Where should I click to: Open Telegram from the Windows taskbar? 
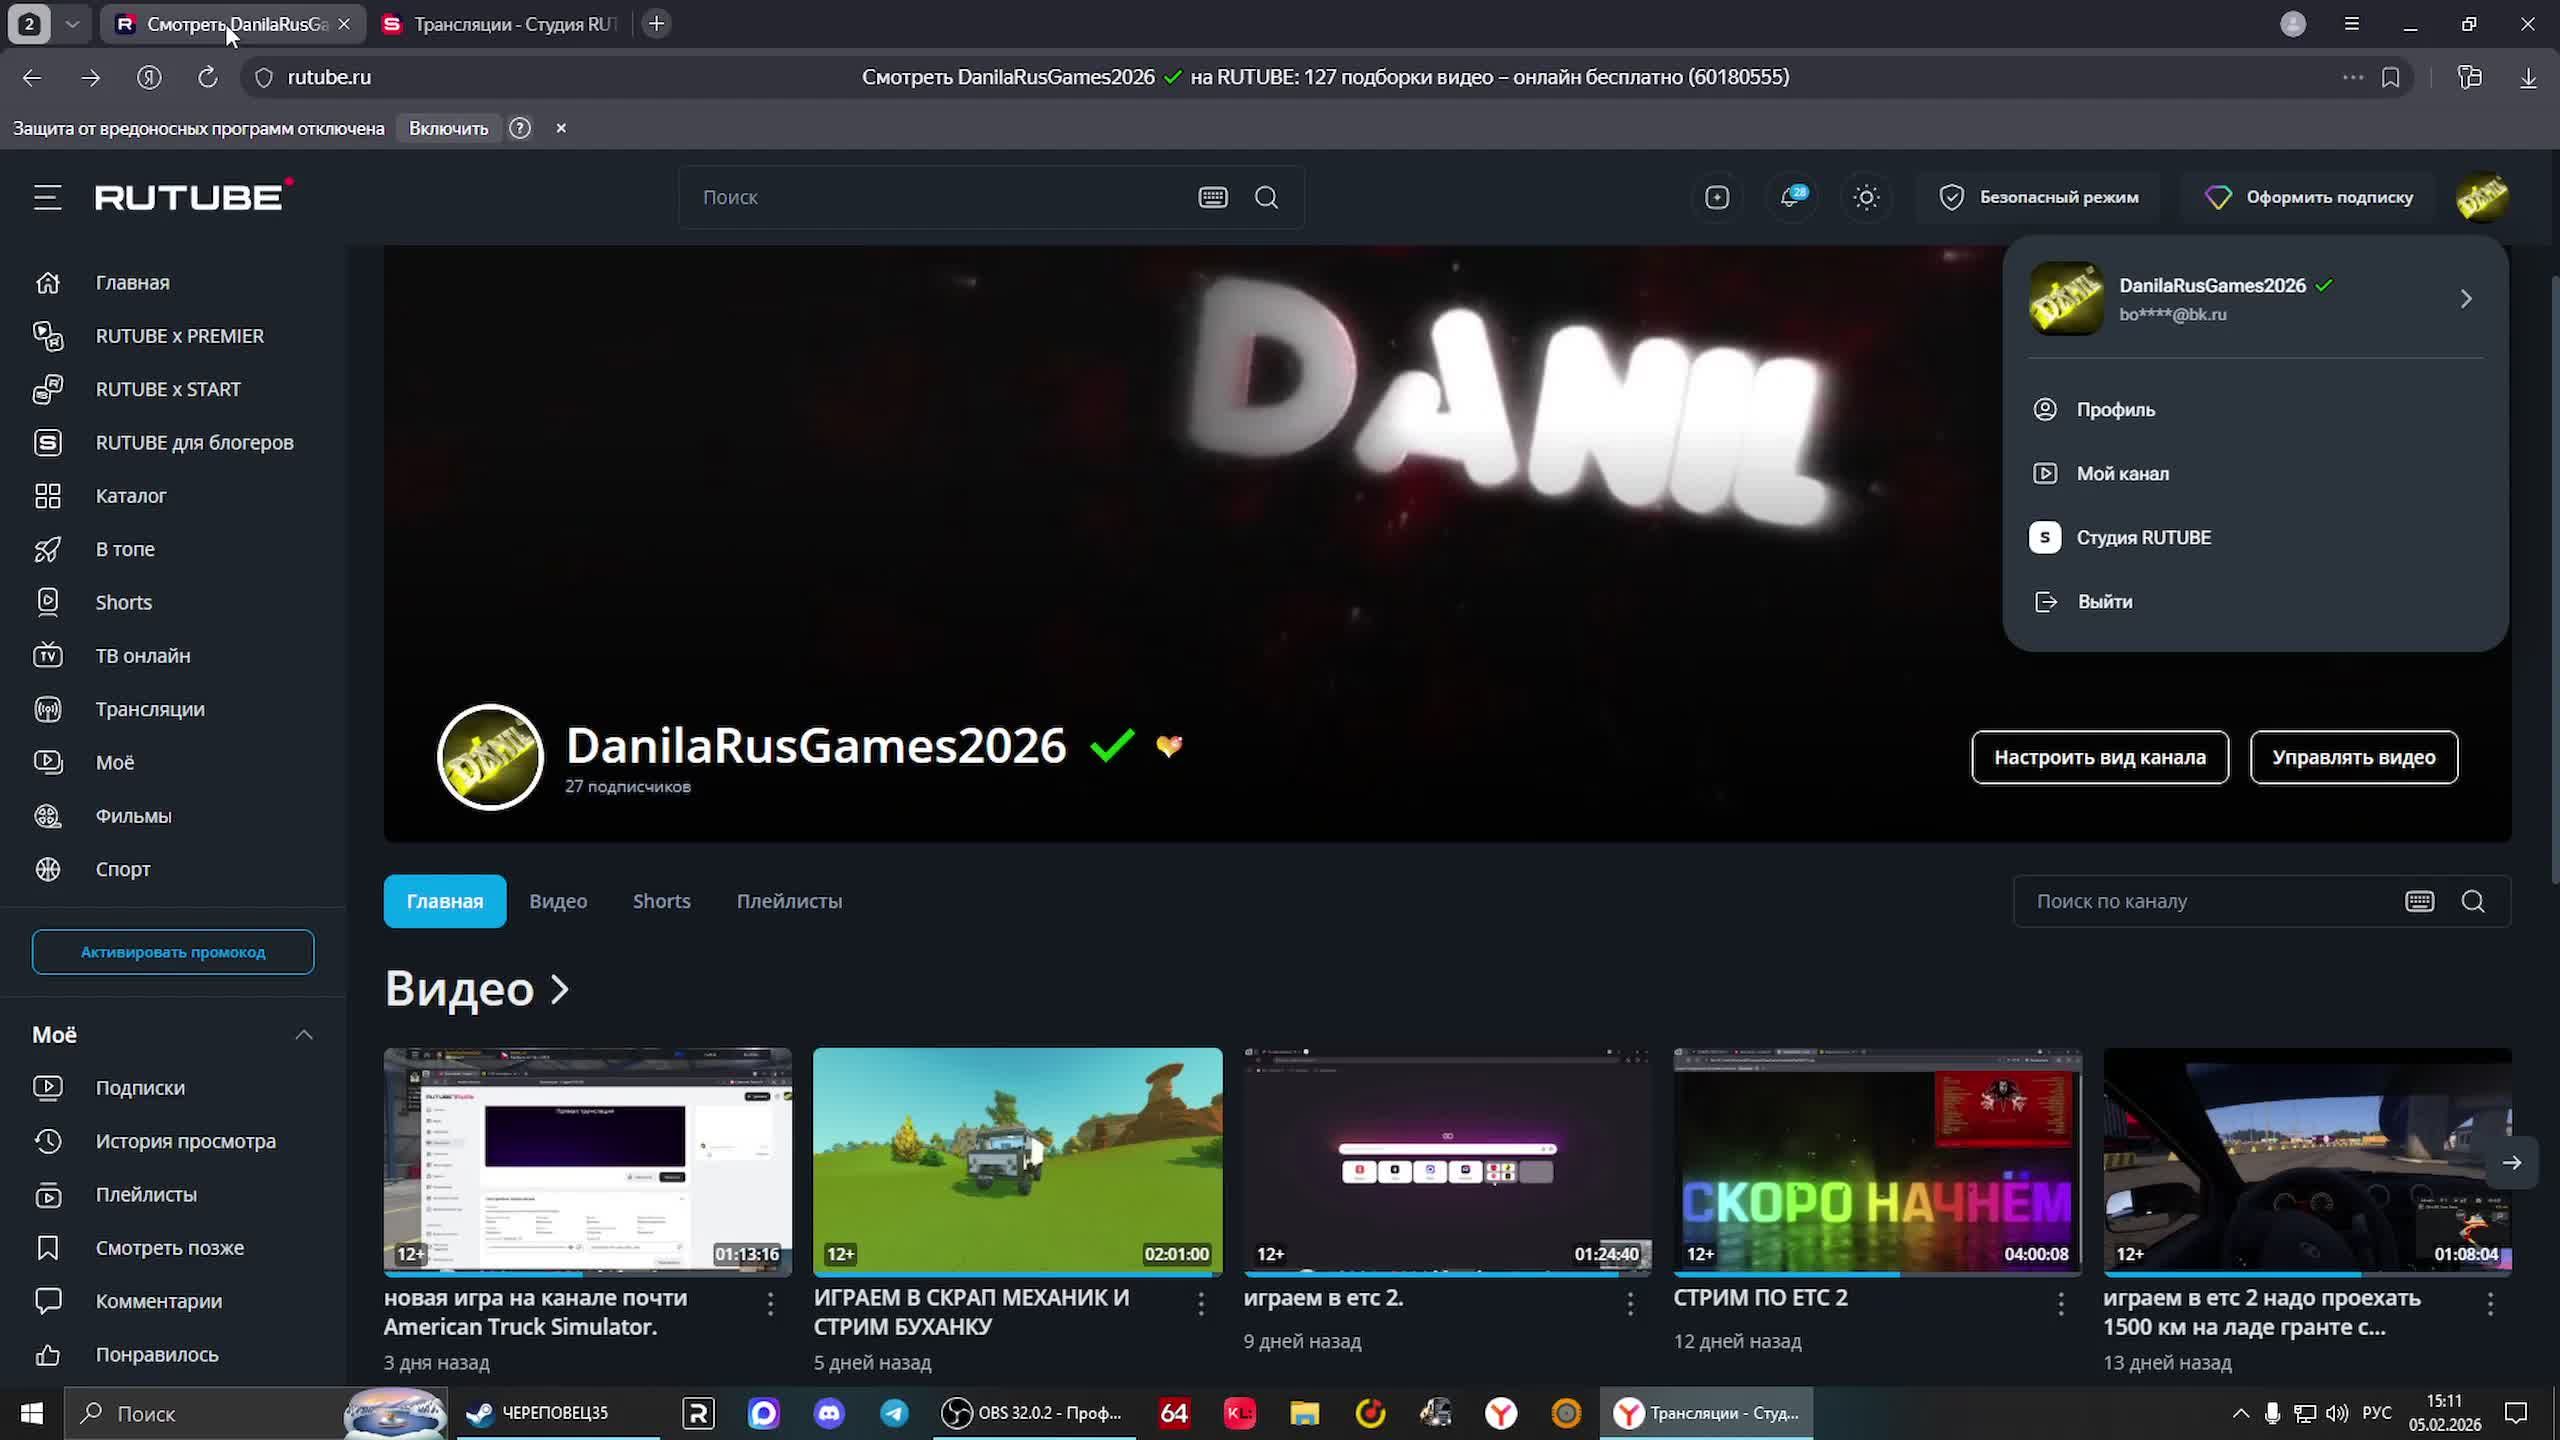(894, 1413)
